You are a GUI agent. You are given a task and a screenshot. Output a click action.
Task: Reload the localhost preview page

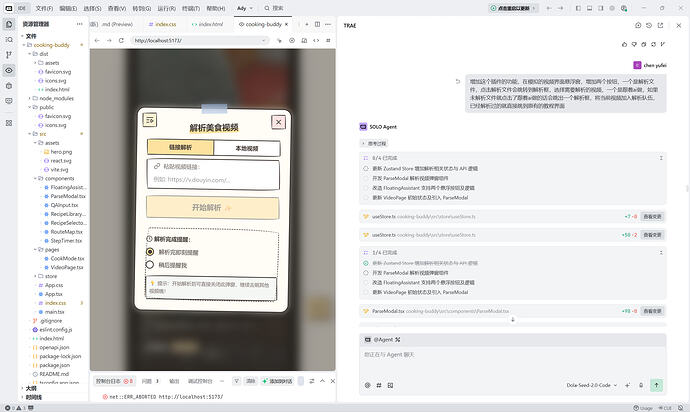tap(121, 40)
